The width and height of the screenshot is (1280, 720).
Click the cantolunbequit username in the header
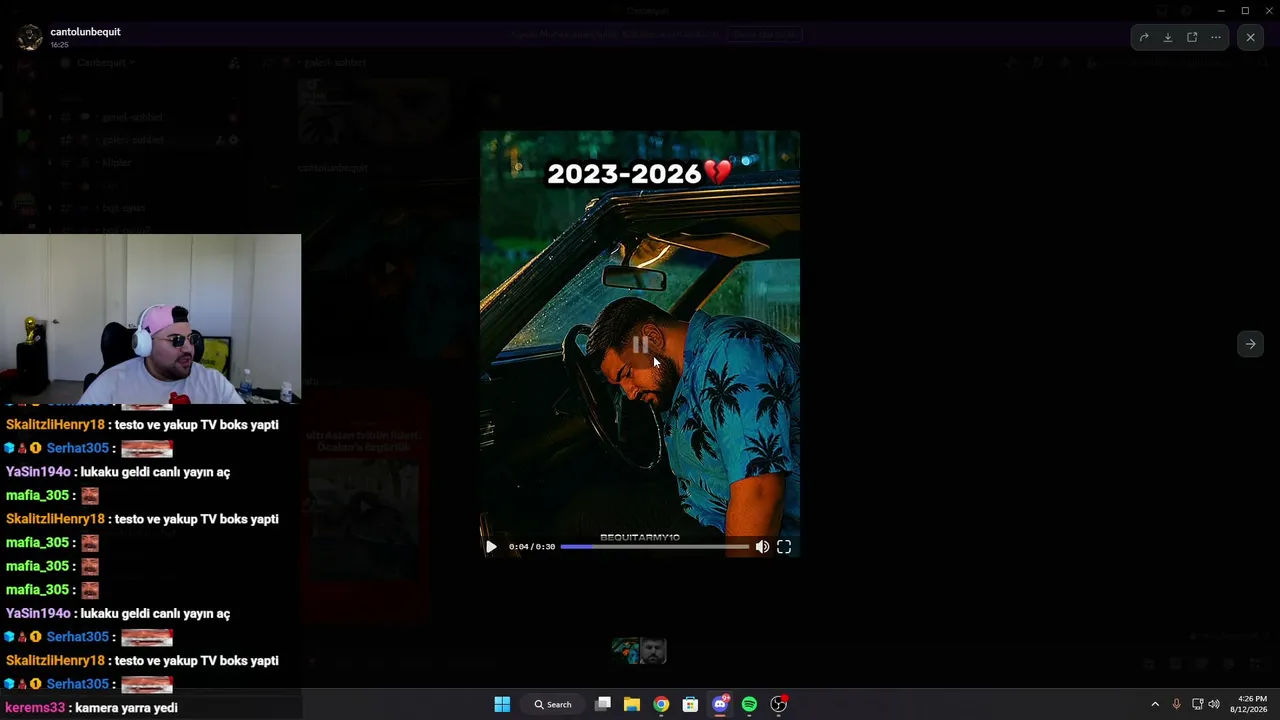pos(85,32)
